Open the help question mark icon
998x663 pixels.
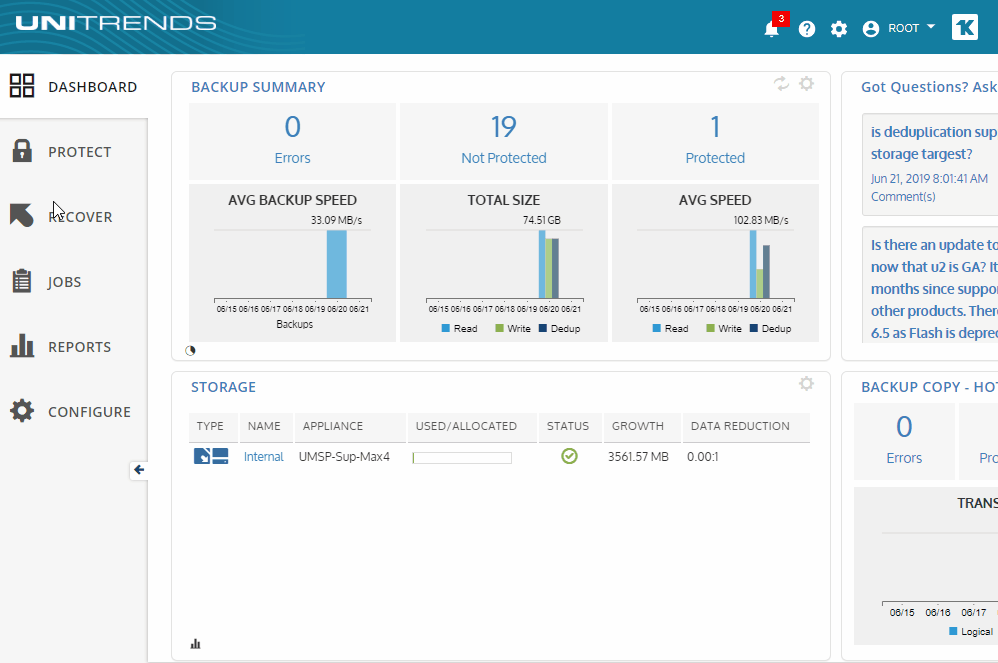point(806,29)
